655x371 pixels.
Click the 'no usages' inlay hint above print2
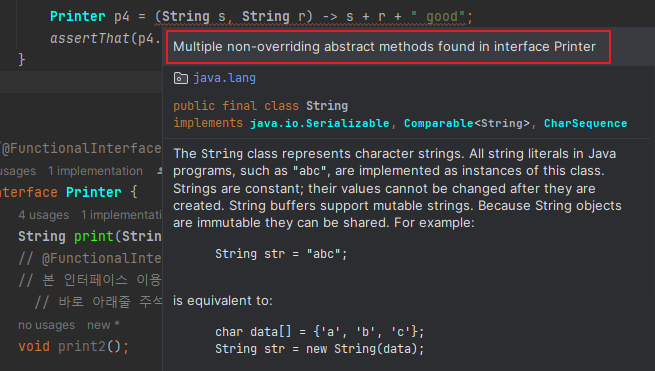coord(46,325)
